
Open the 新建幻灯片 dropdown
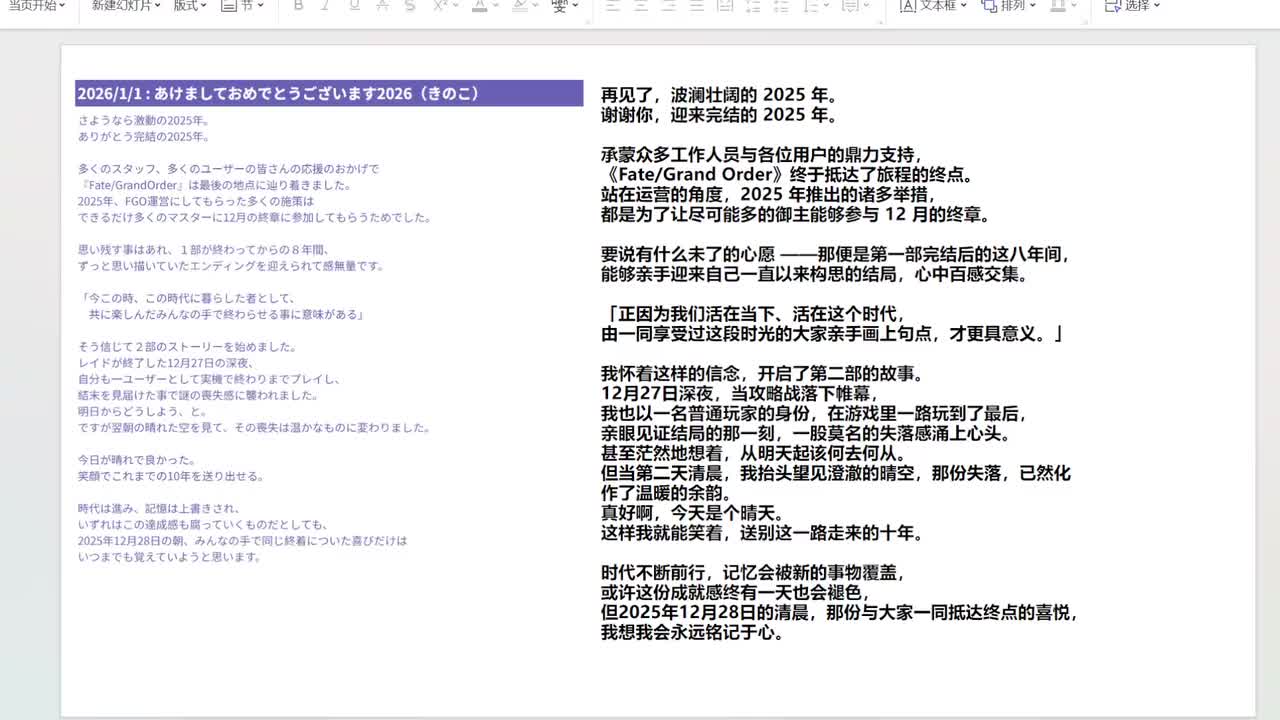126,5
